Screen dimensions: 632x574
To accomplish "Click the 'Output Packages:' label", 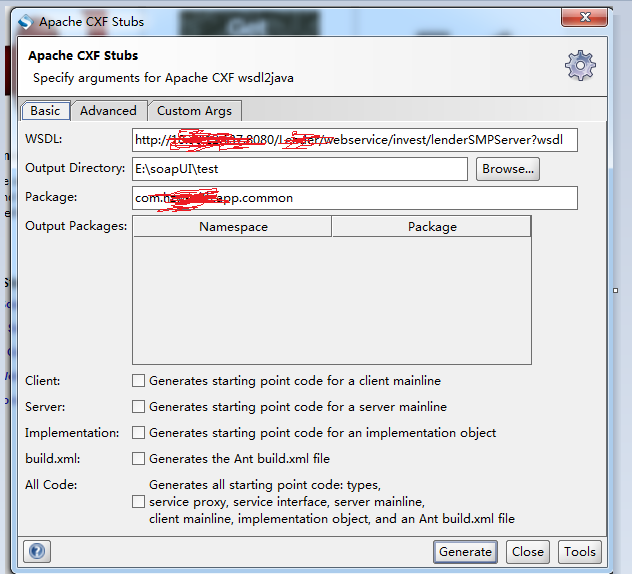I will (x=76, y=226).
